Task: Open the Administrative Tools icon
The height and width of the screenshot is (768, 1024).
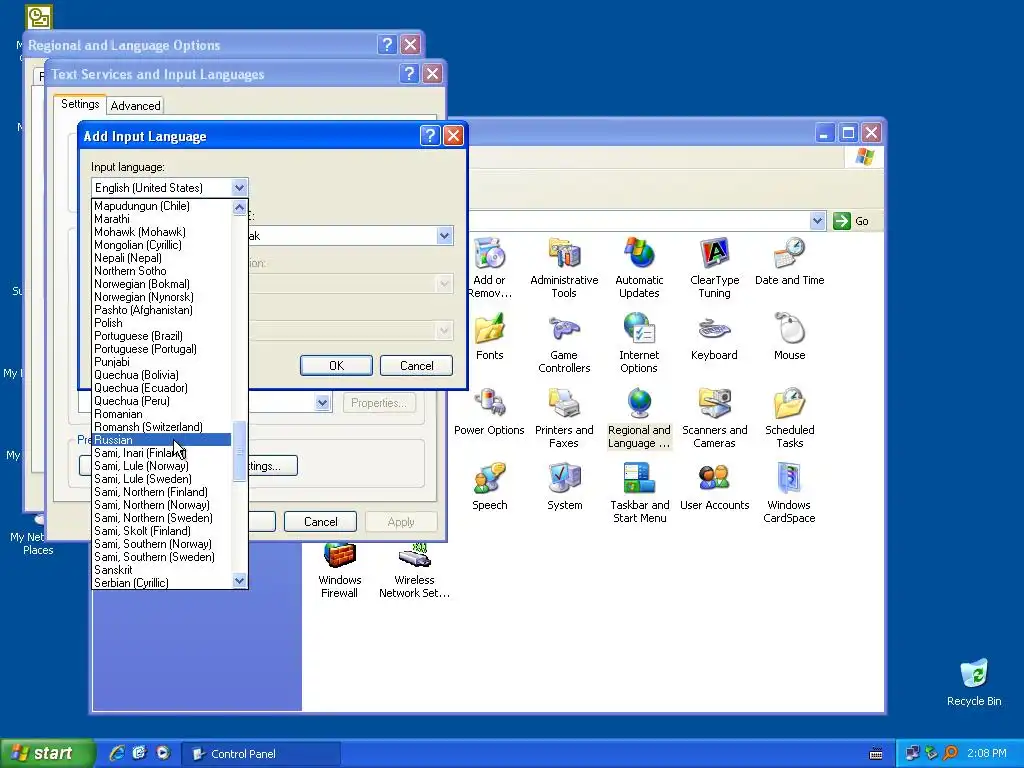Action: (564, 253)
